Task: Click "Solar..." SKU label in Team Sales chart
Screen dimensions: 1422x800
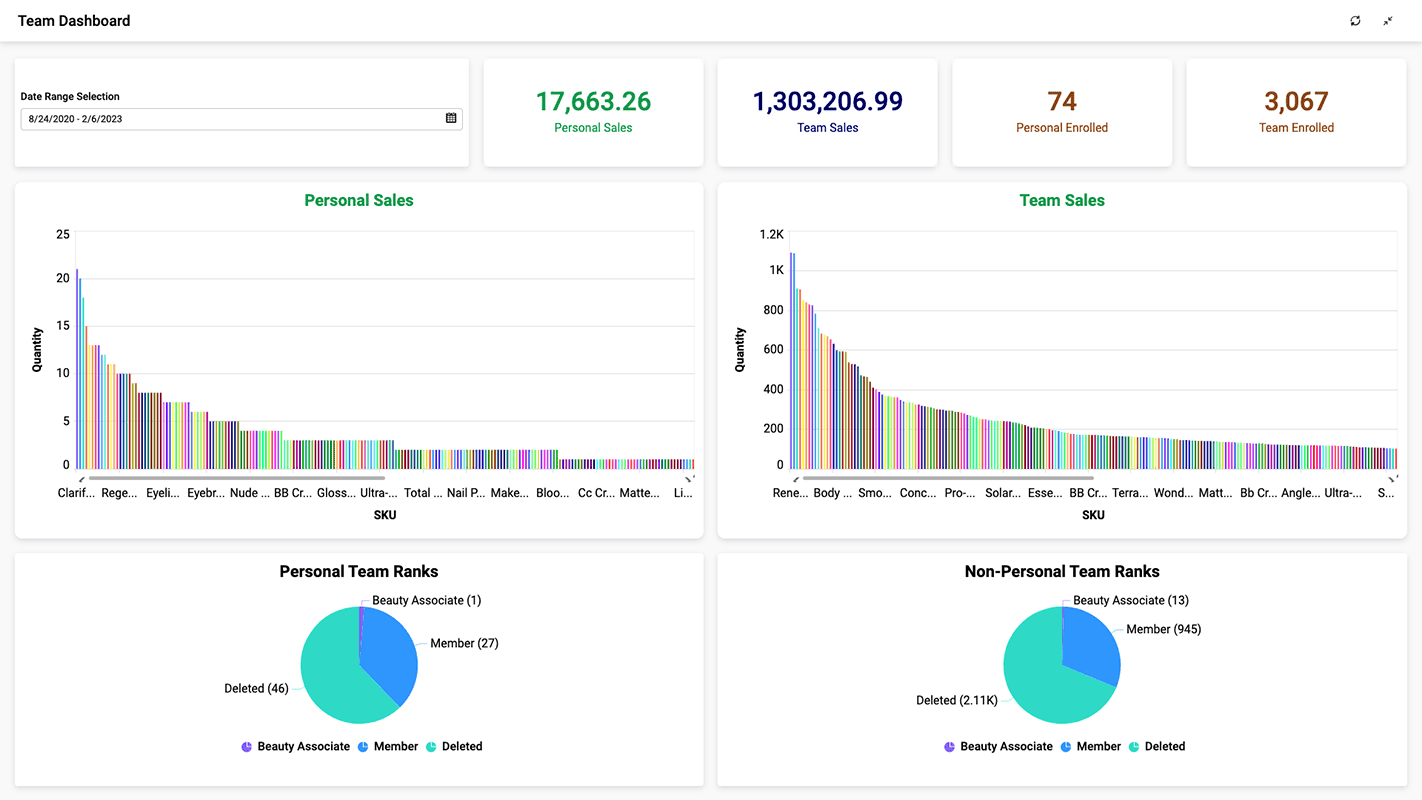Action: click(1003, 493)
